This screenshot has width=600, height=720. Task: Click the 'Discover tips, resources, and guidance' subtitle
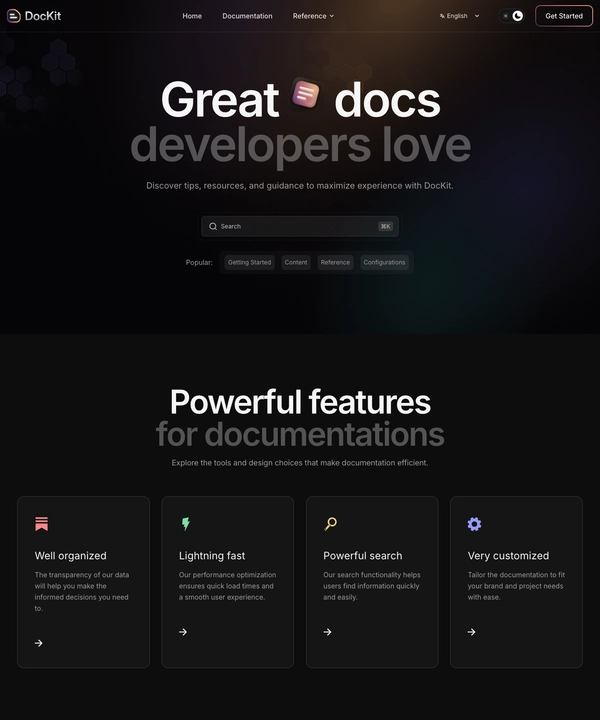tap(300, 186)
